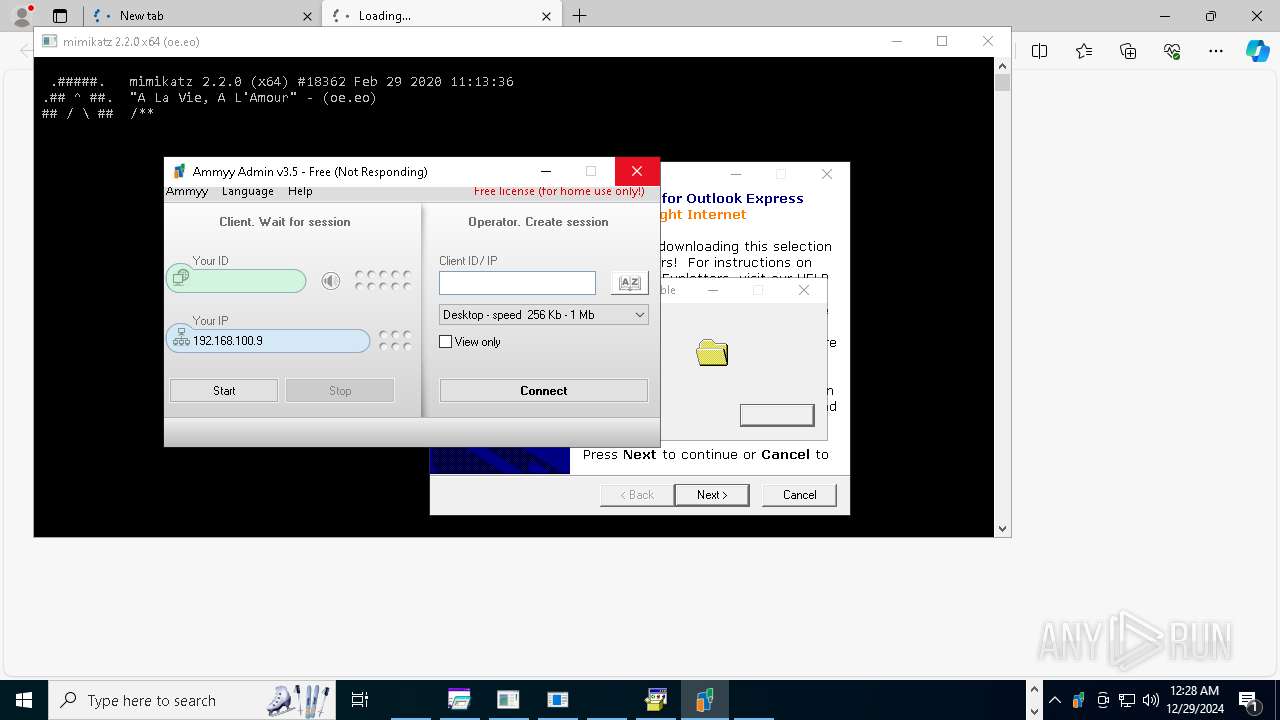Add a new tab with plus icon

(x=579, y=15)
